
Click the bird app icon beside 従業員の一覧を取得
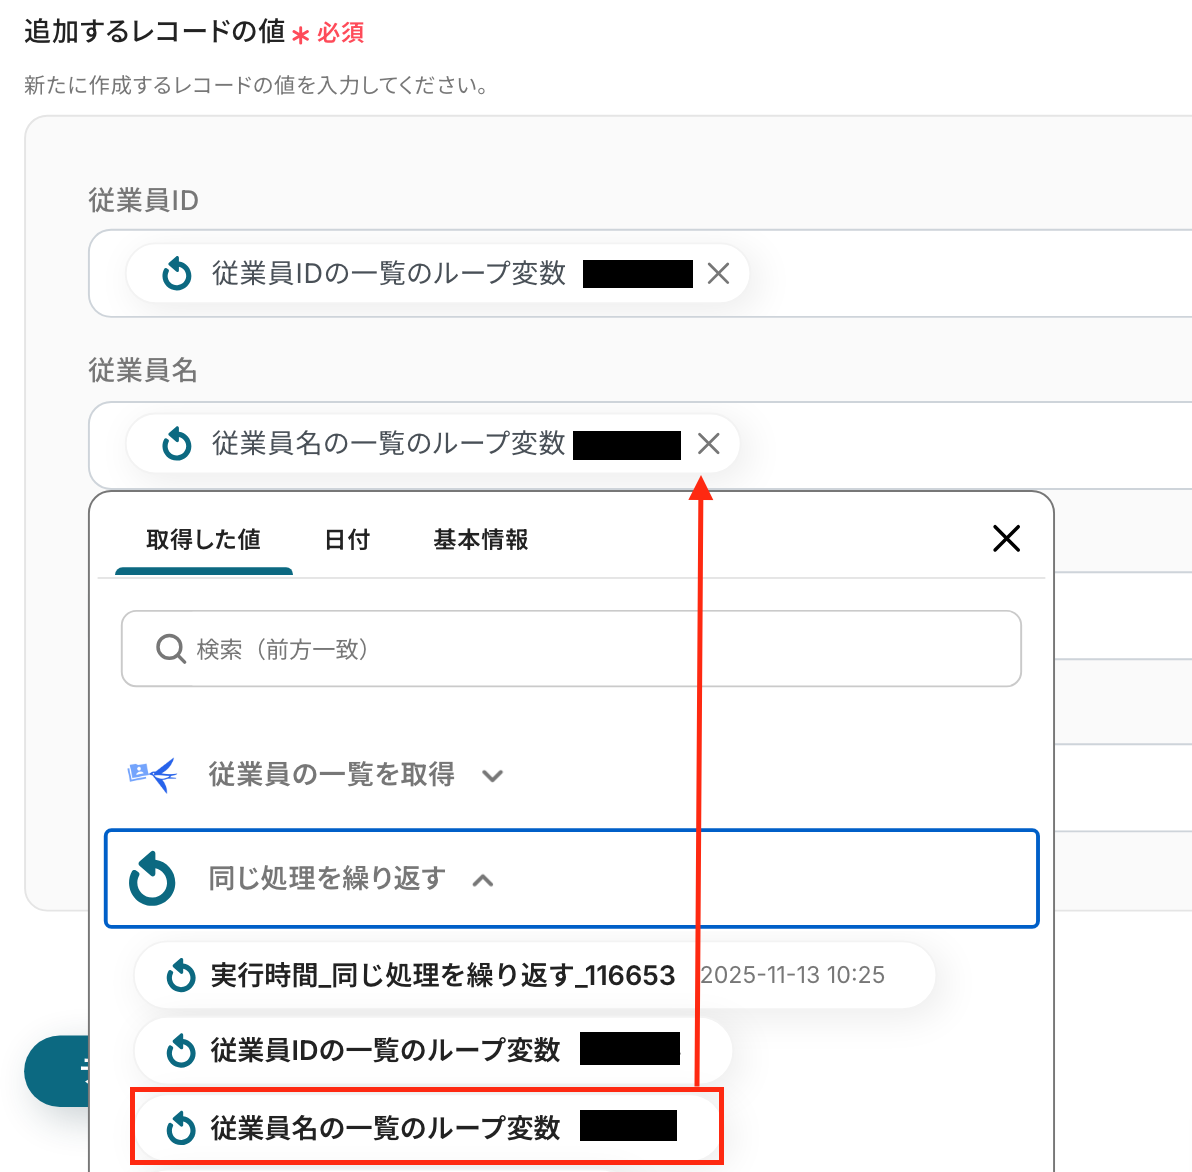click(x=152, y=775)
